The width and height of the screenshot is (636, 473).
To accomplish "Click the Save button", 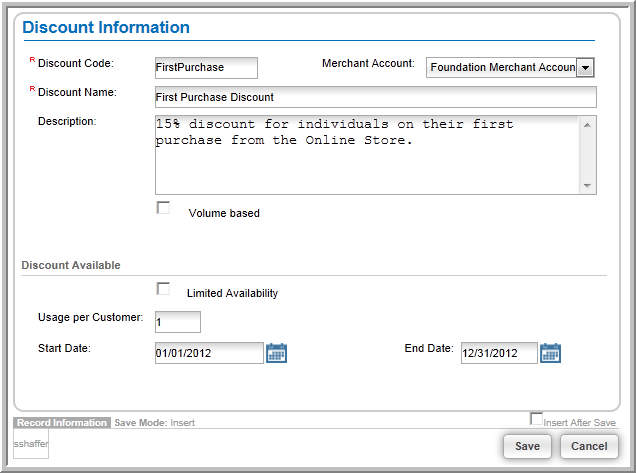I will point(527,446).
